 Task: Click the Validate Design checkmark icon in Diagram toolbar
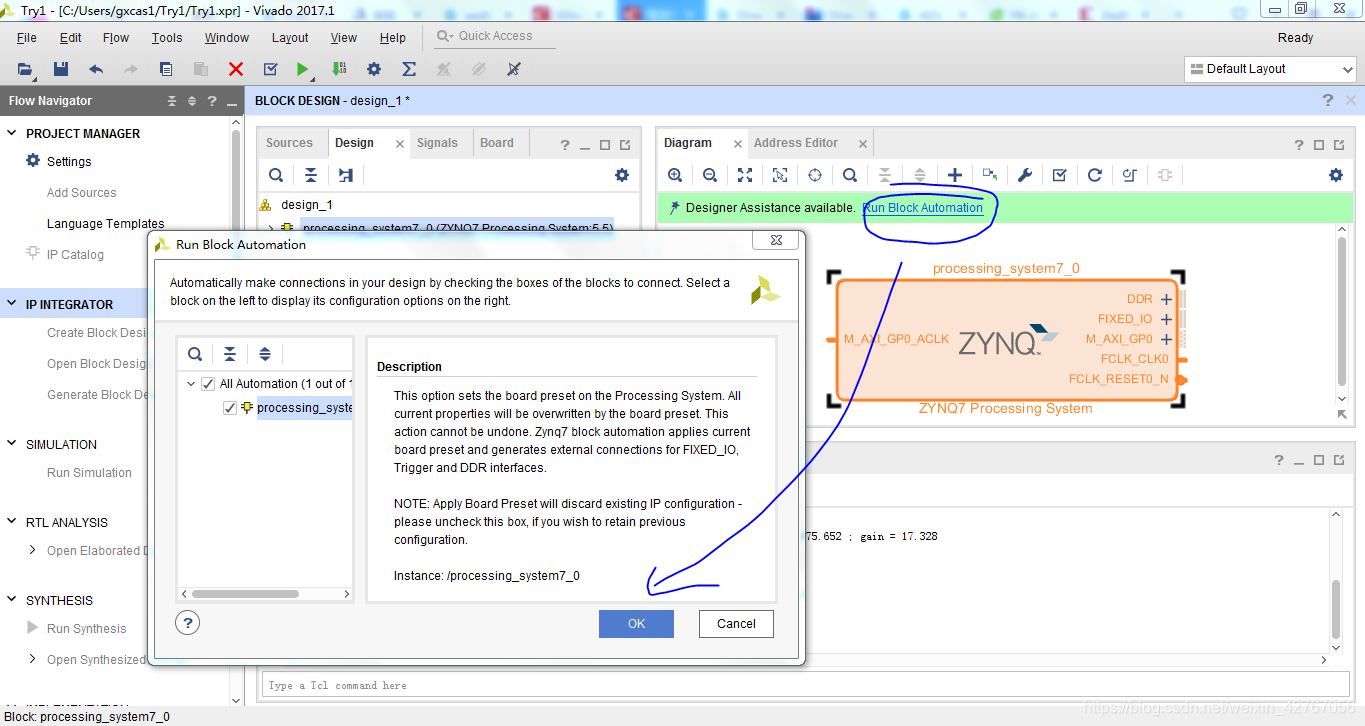tap(1060, 175)
